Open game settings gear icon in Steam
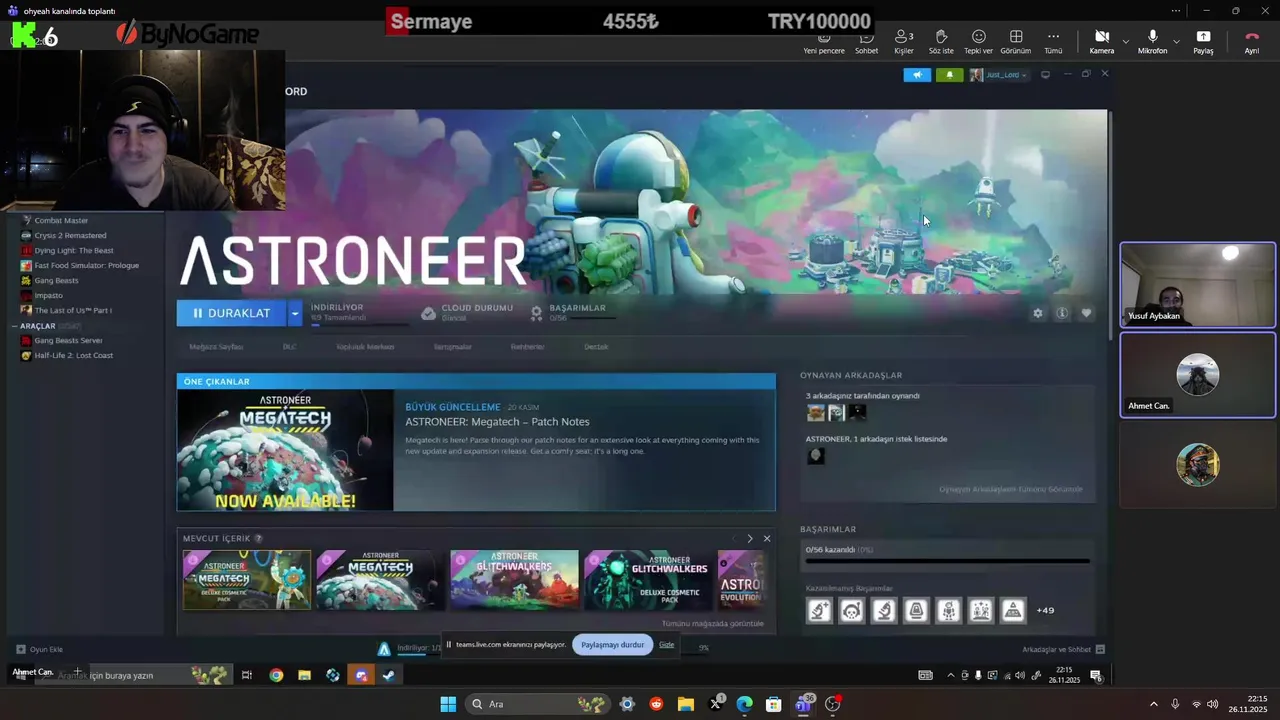This screenshot has height=720, width=1280. pos(1038,313)
